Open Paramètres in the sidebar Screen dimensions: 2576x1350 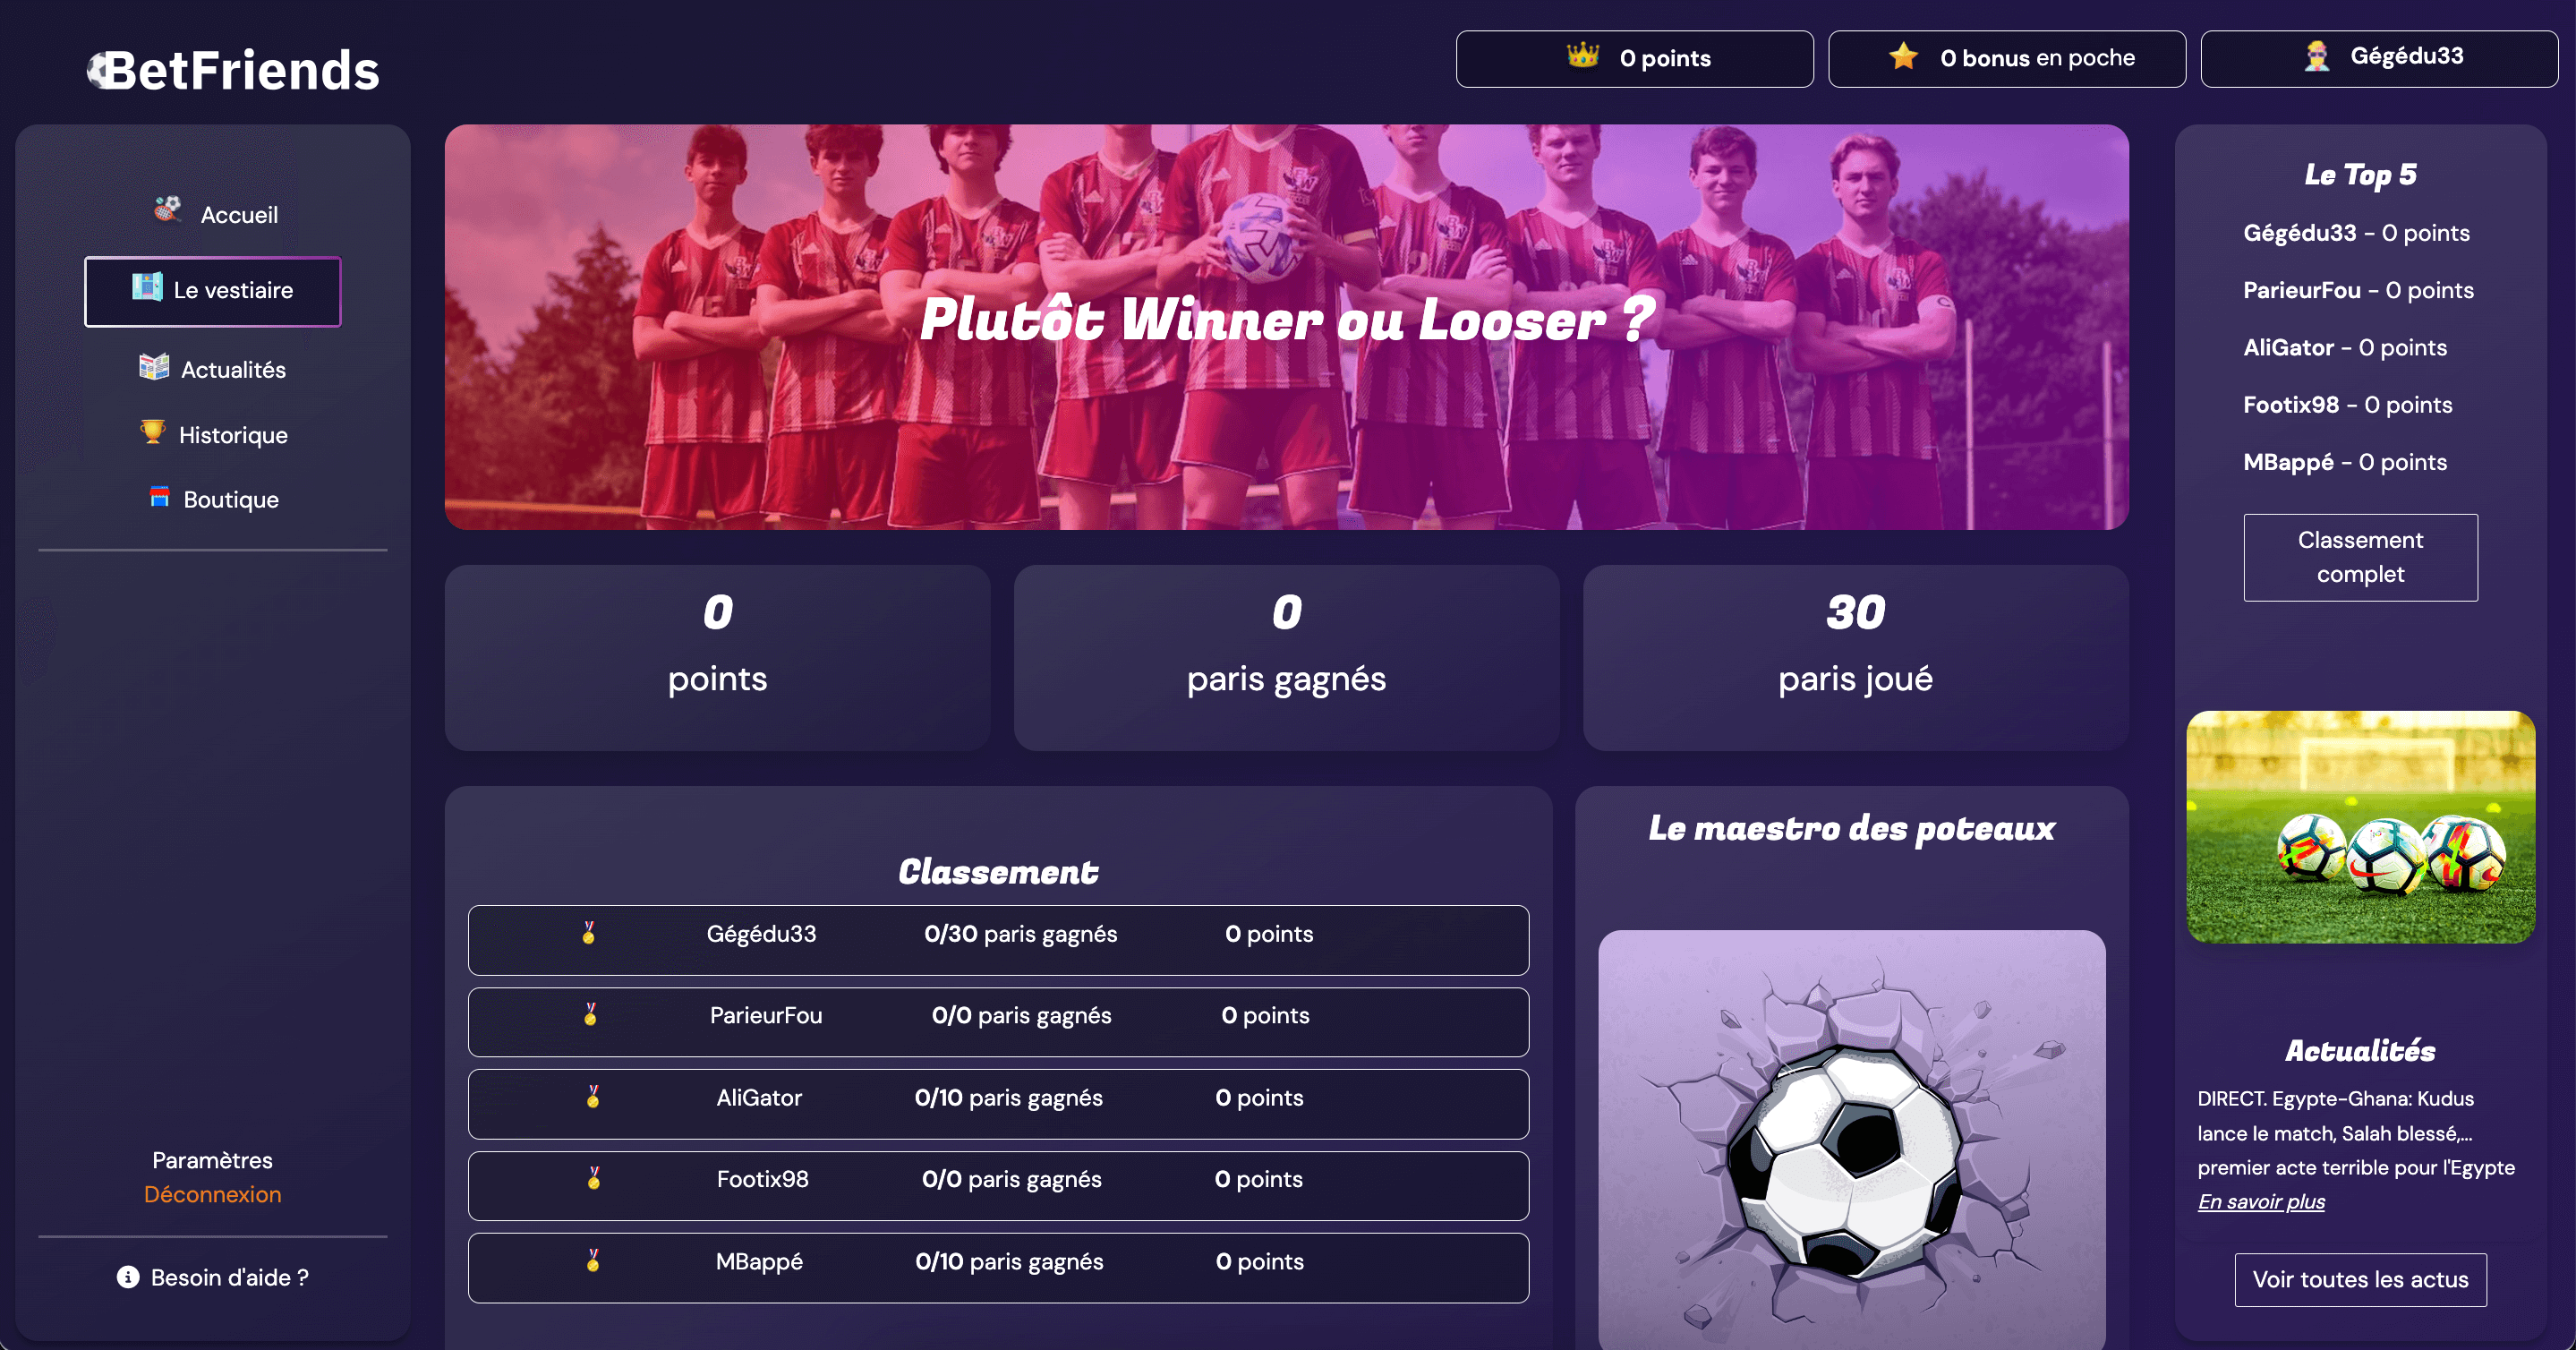tap(213, 1160)
